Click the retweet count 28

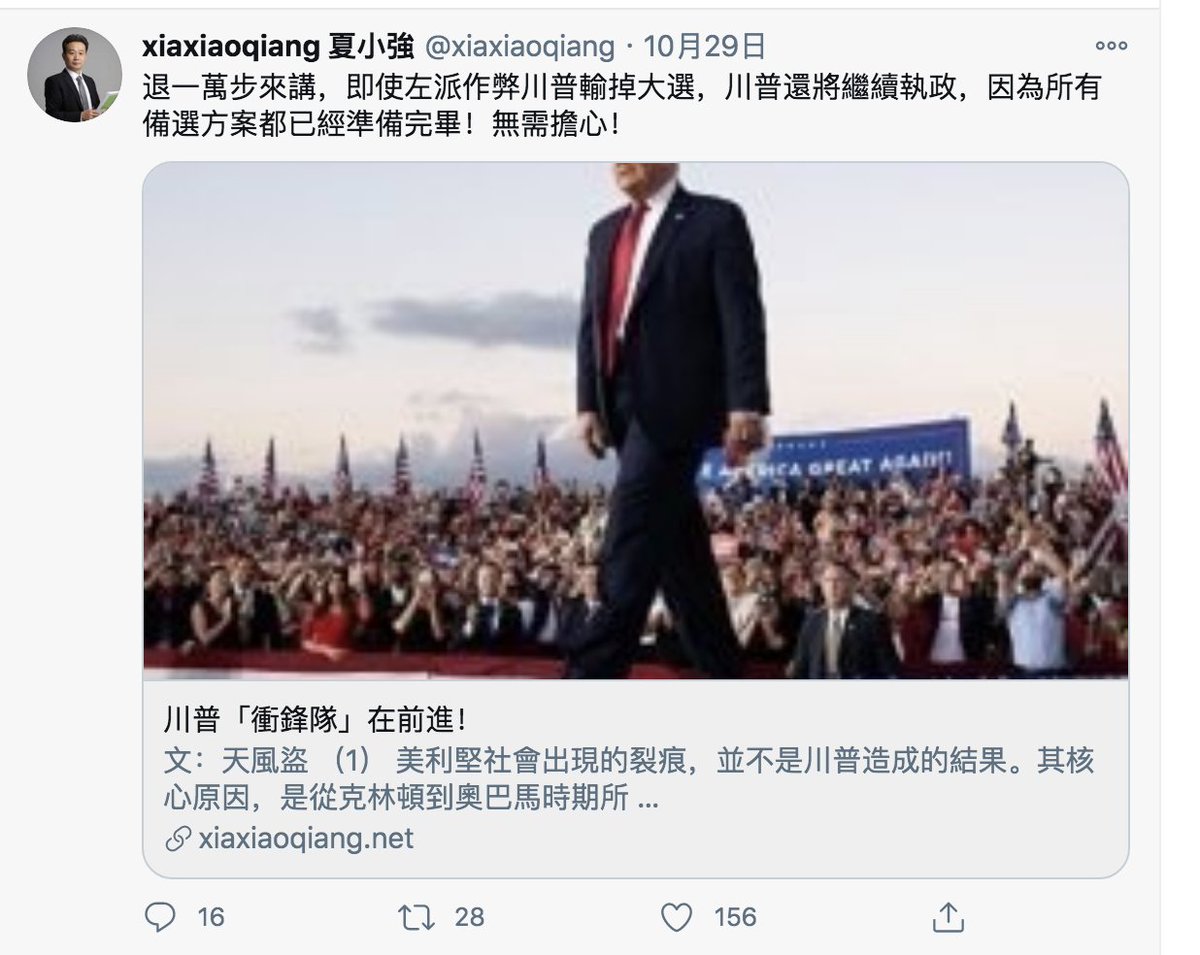469,916
